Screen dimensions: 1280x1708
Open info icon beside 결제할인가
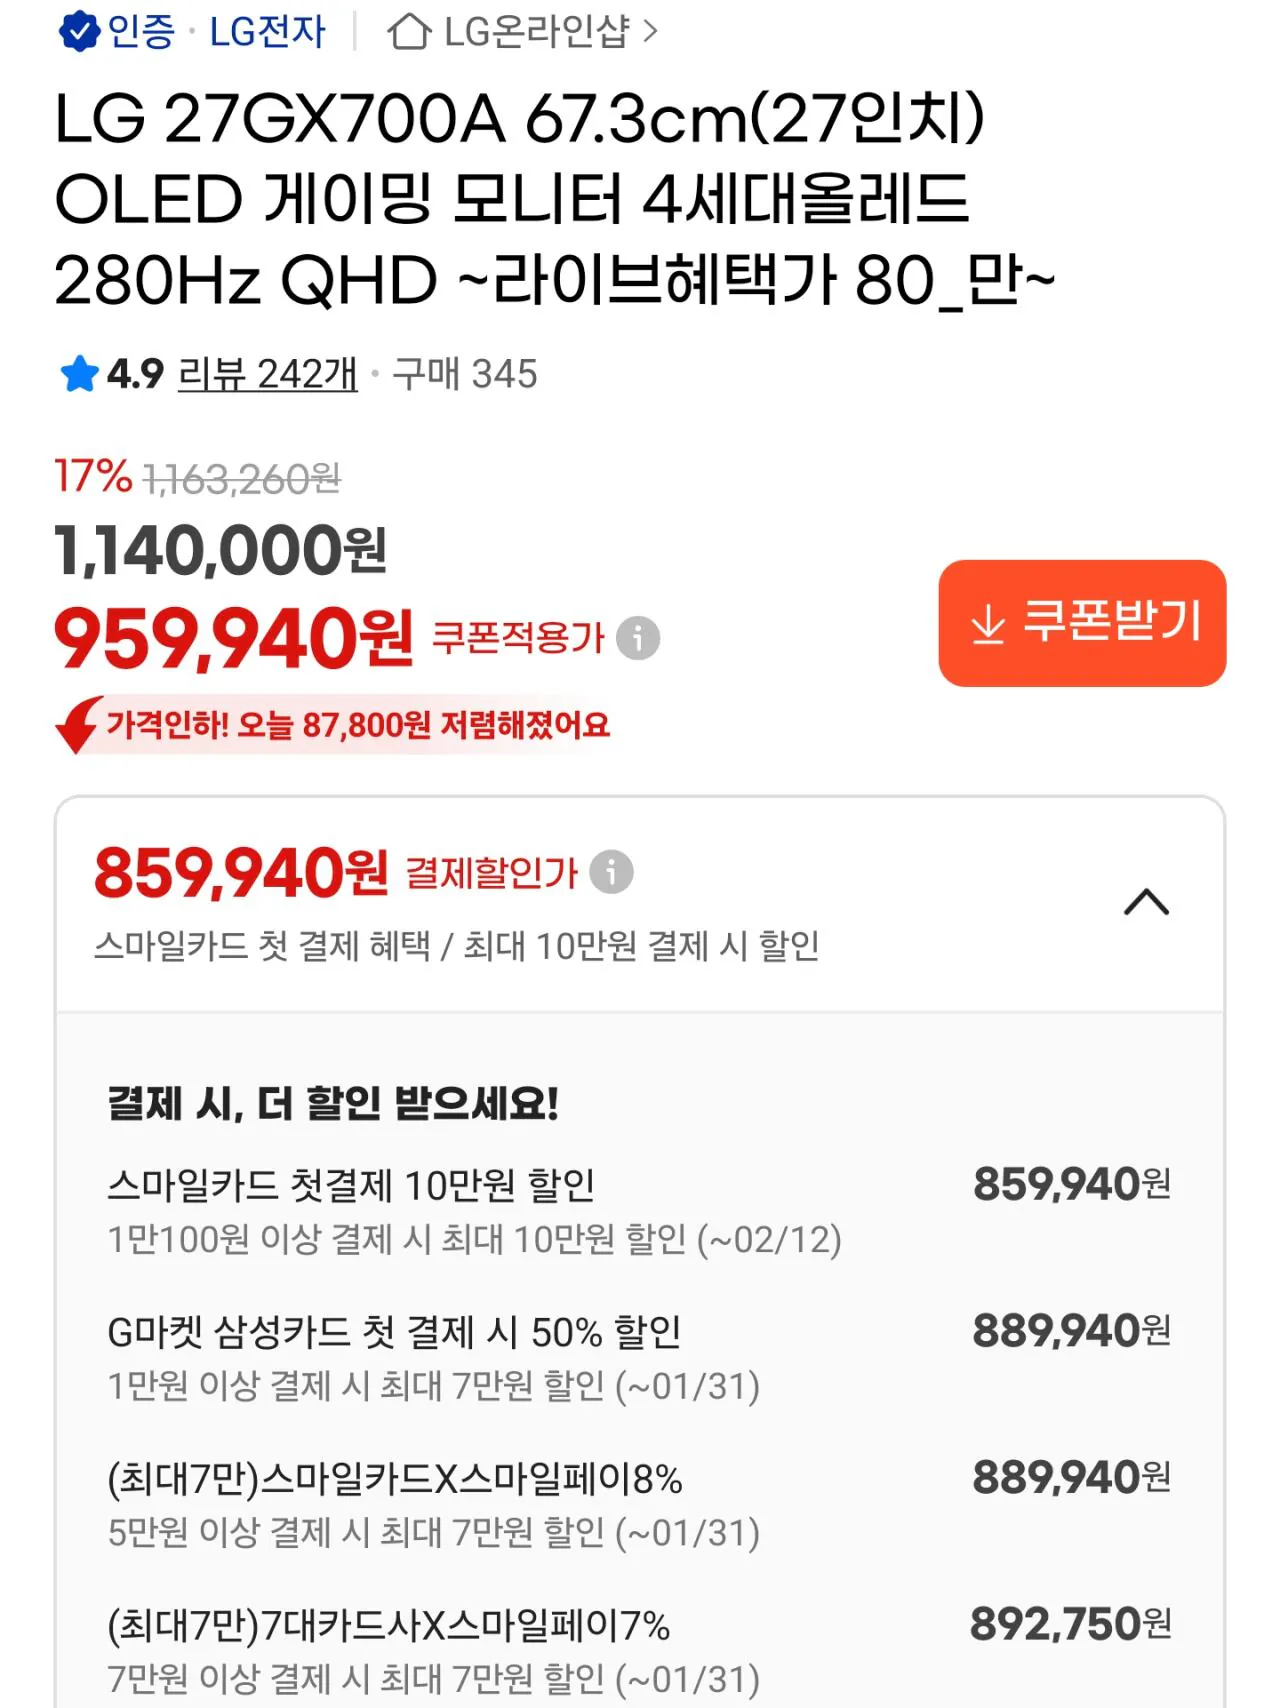click(611, 872)
